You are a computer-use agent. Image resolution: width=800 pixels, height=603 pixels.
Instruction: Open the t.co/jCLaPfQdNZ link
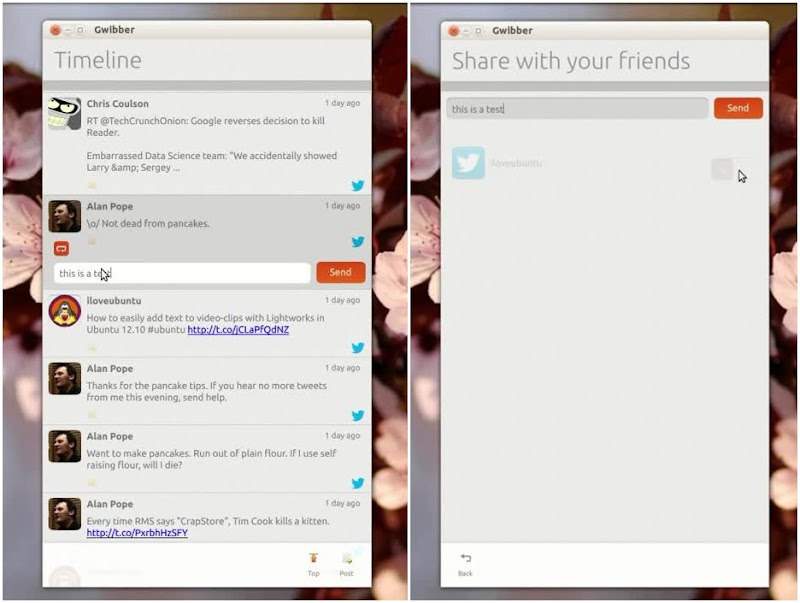click(x=238, y=330)
